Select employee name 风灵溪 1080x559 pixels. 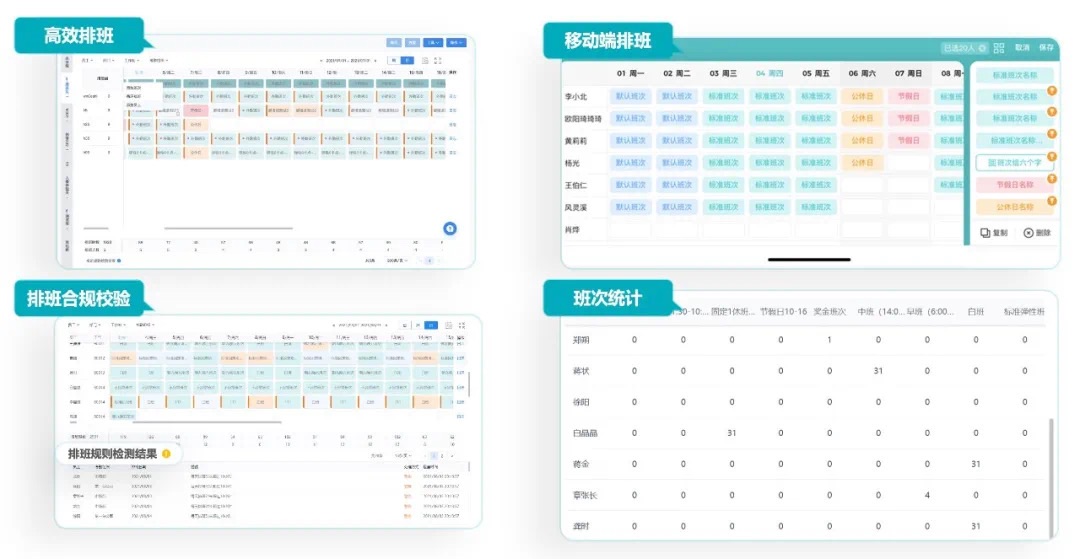point(576,207)
